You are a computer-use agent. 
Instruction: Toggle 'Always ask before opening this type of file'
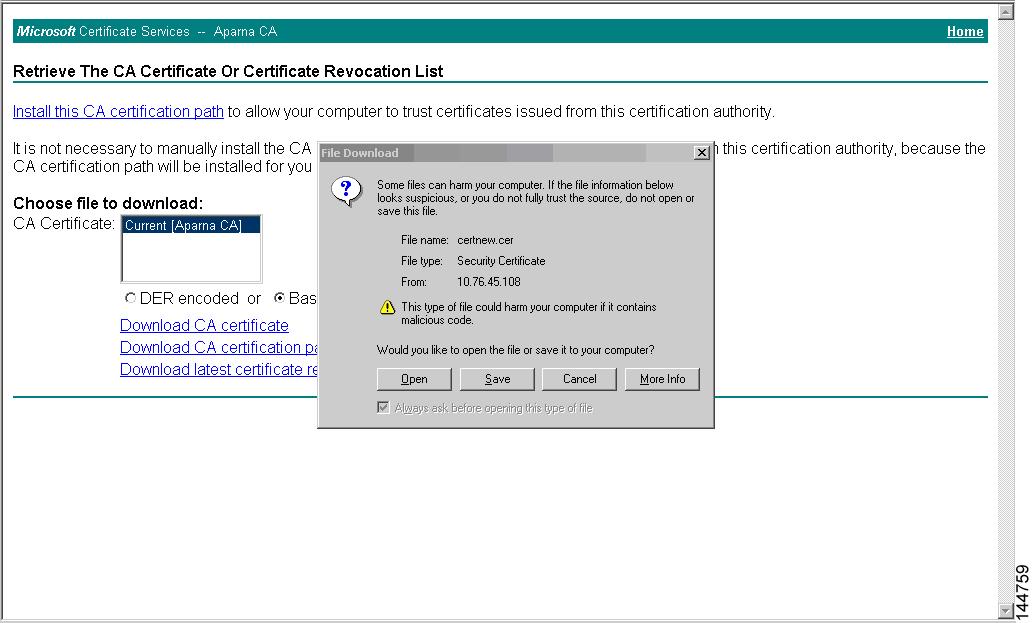pos(383,407)
